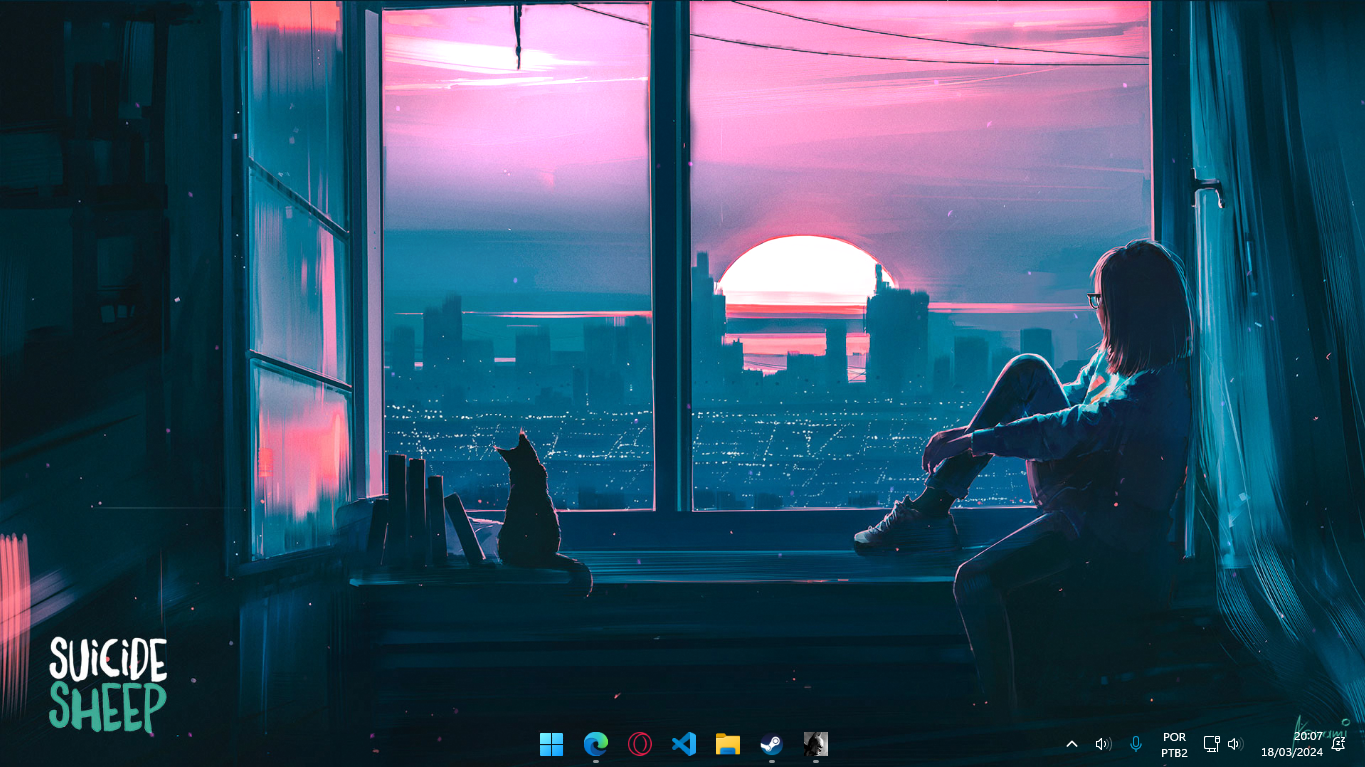Click the cat silhouette on the windowsill
1365x767 pixels.
click(530, 510)
